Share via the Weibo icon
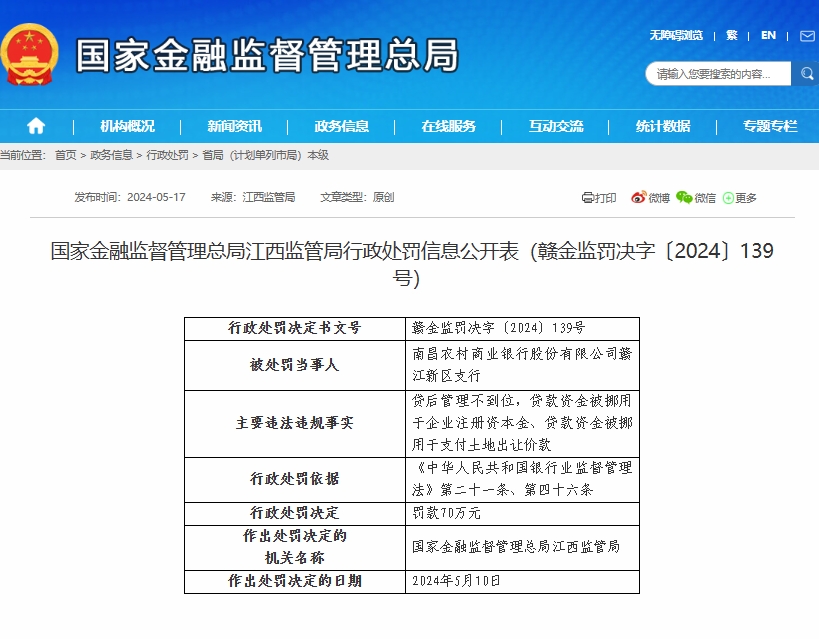Viewport: 819px width, 639px height. (638, 197)
